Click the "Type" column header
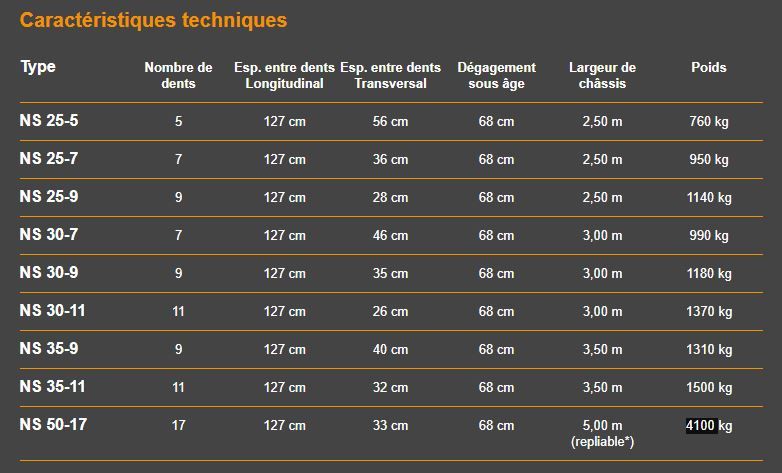Screen dimensions: 782x473 38,67
